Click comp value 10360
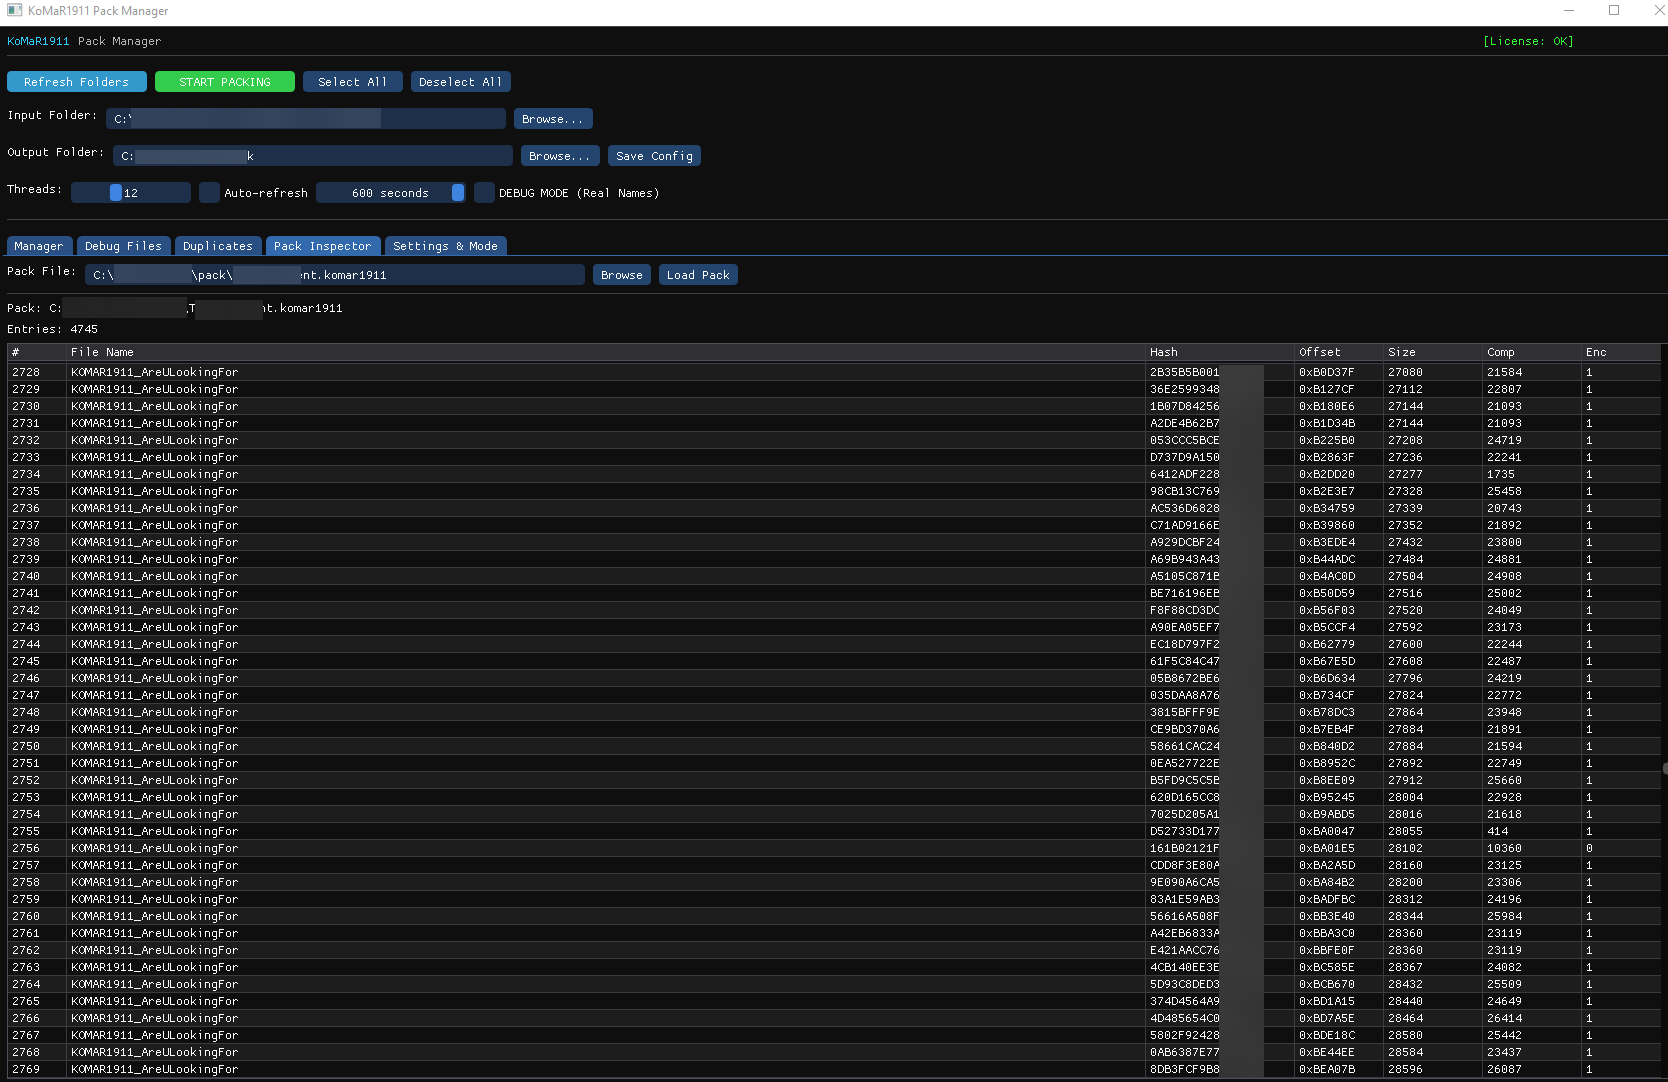Image resolution: width=1668 pixels, height=1082 pixels. pos(1504,848)
